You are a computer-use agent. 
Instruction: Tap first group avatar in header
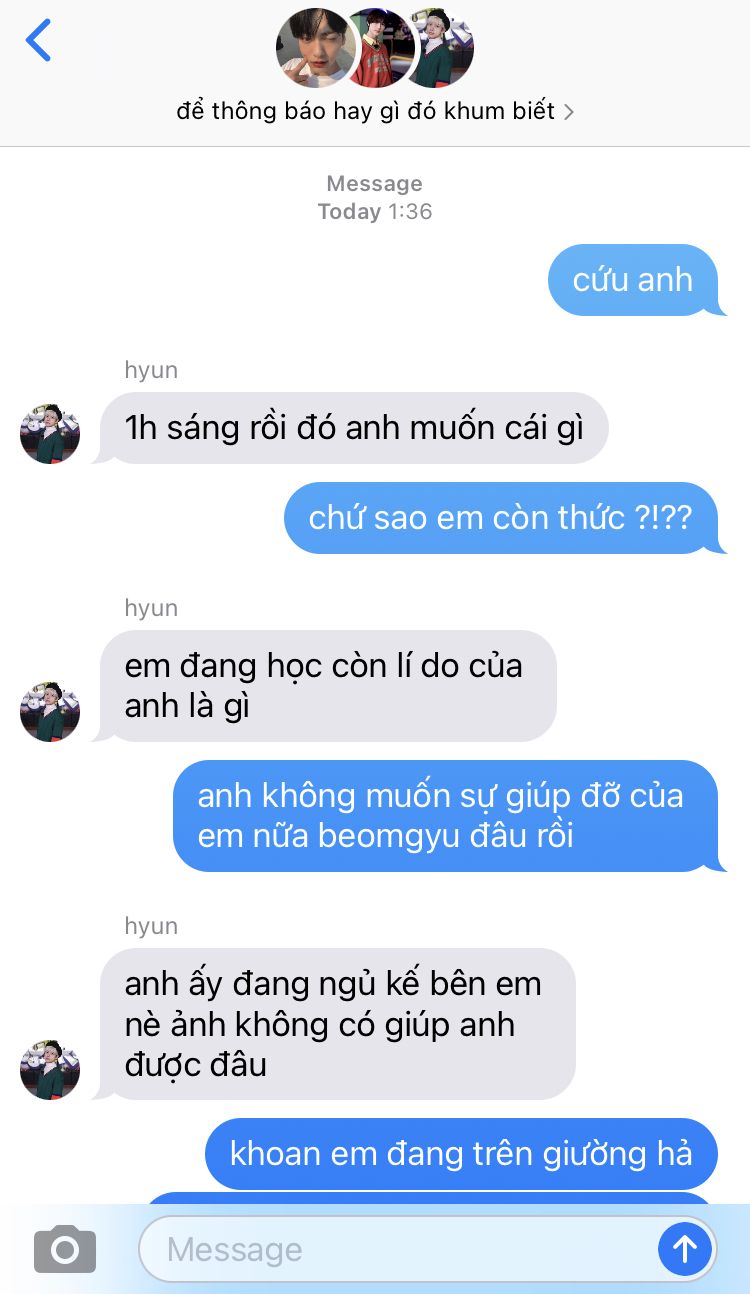[315, 47]
